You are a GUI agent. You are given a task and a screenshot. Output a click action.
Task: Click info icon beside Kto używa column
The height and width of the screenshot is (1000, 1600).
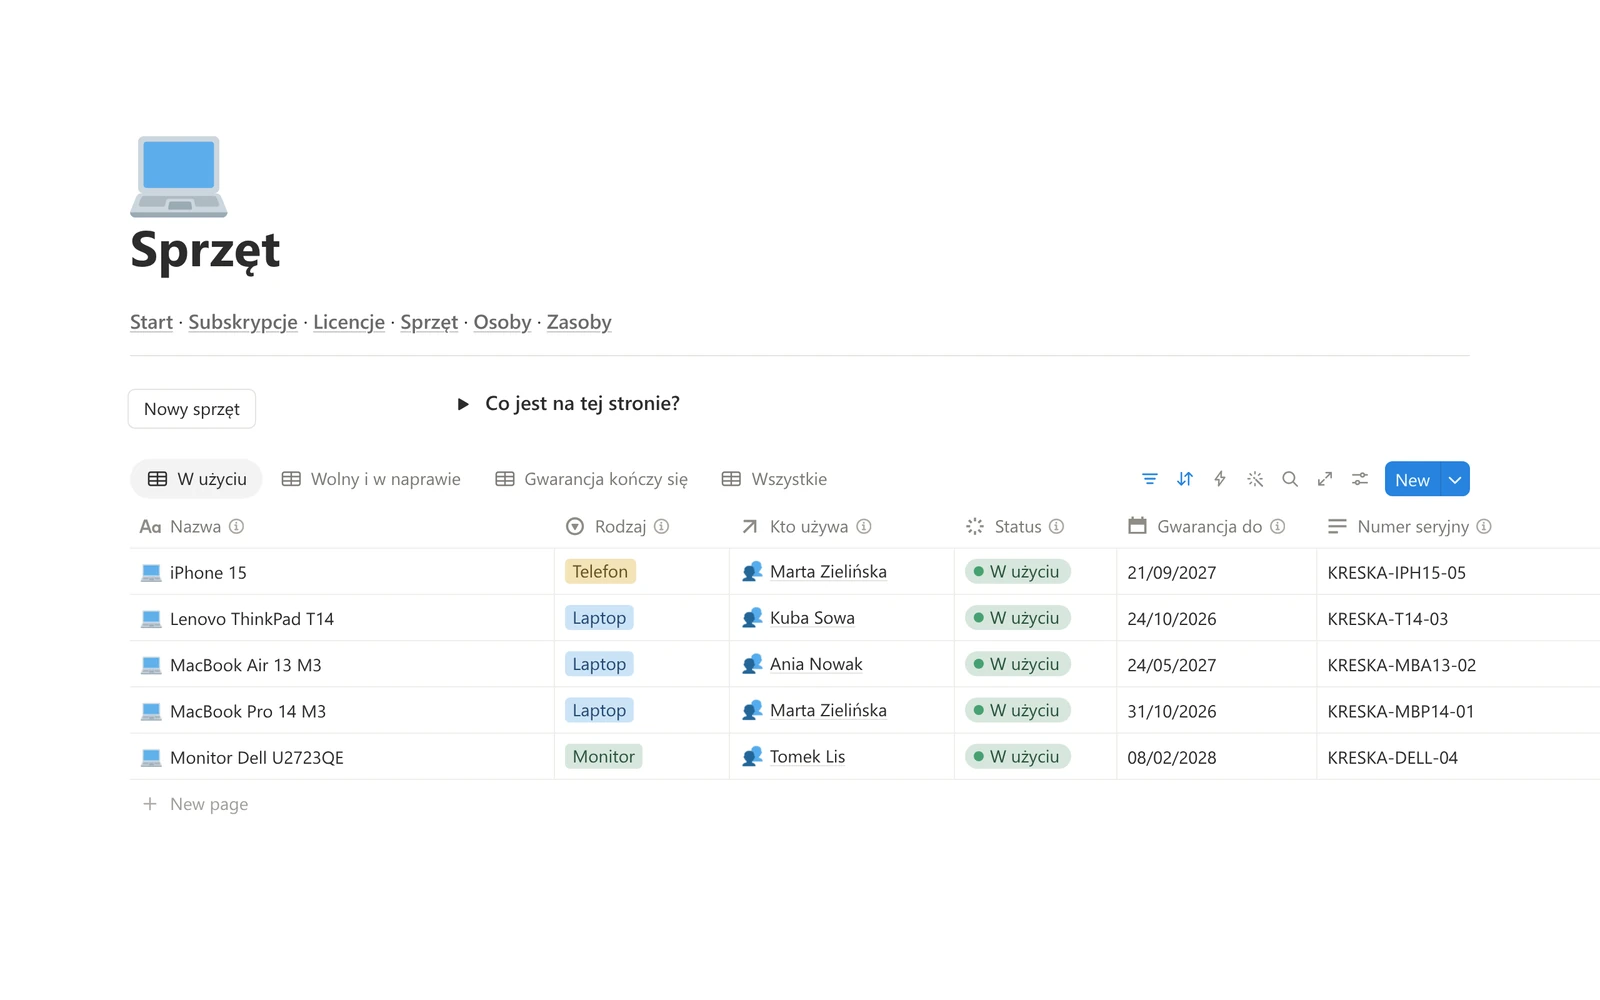[864, 526]
